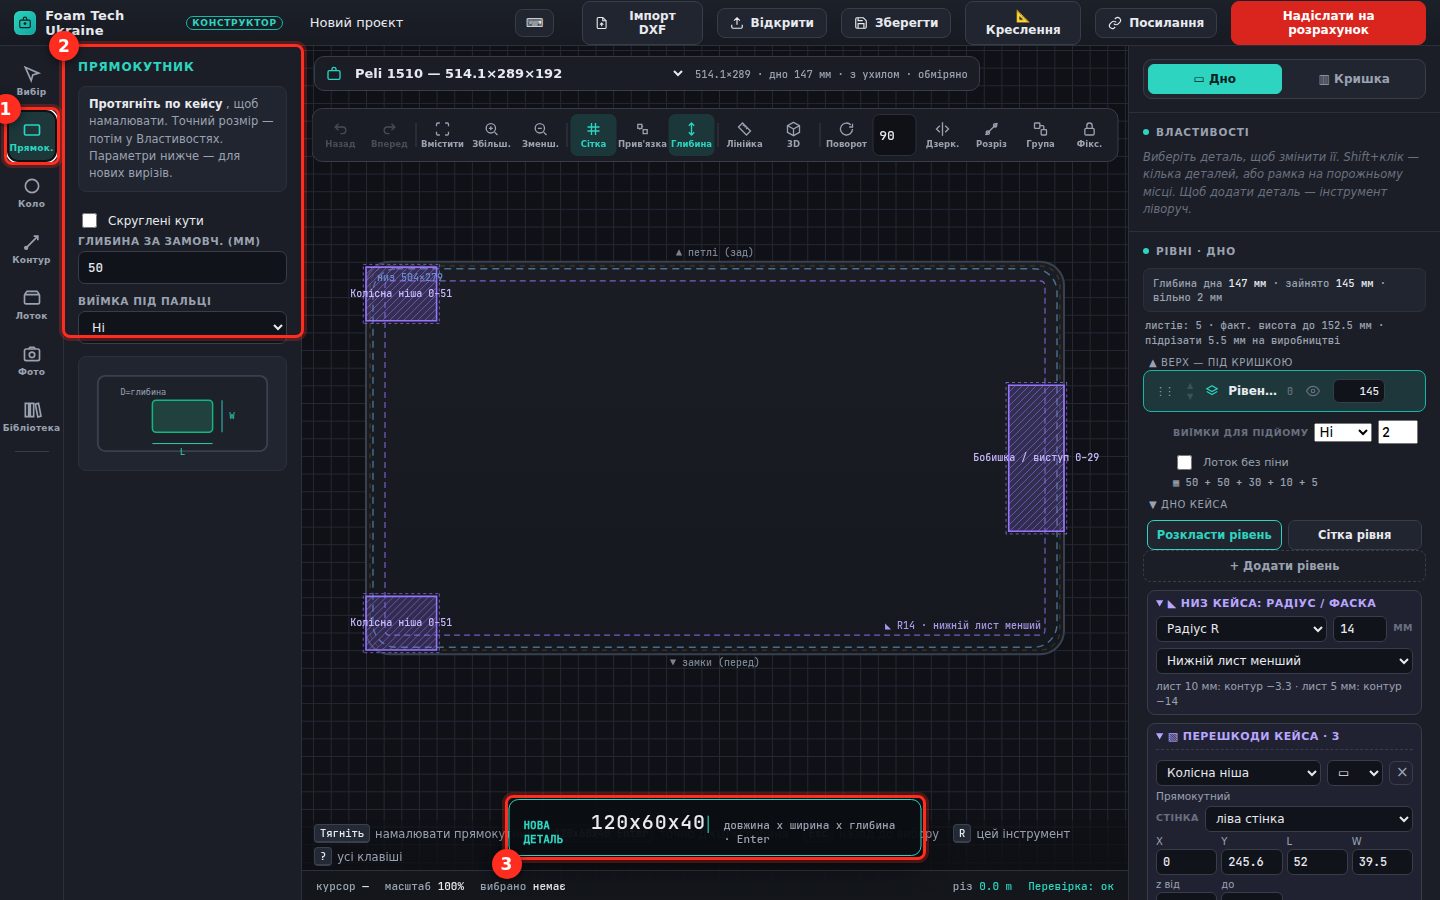1440x900 pixels.
Task: Click the rotation angle field showing 90
Action: tap(894, 136)
